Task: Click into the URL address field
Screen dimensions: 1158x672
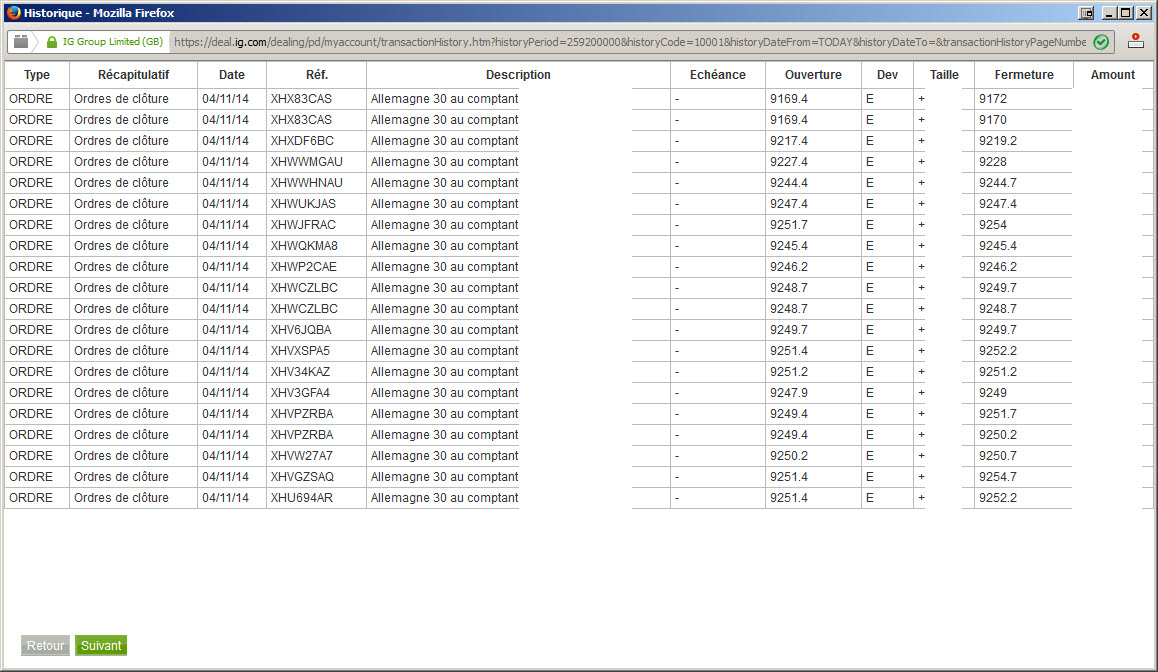Action: (630, 42)
